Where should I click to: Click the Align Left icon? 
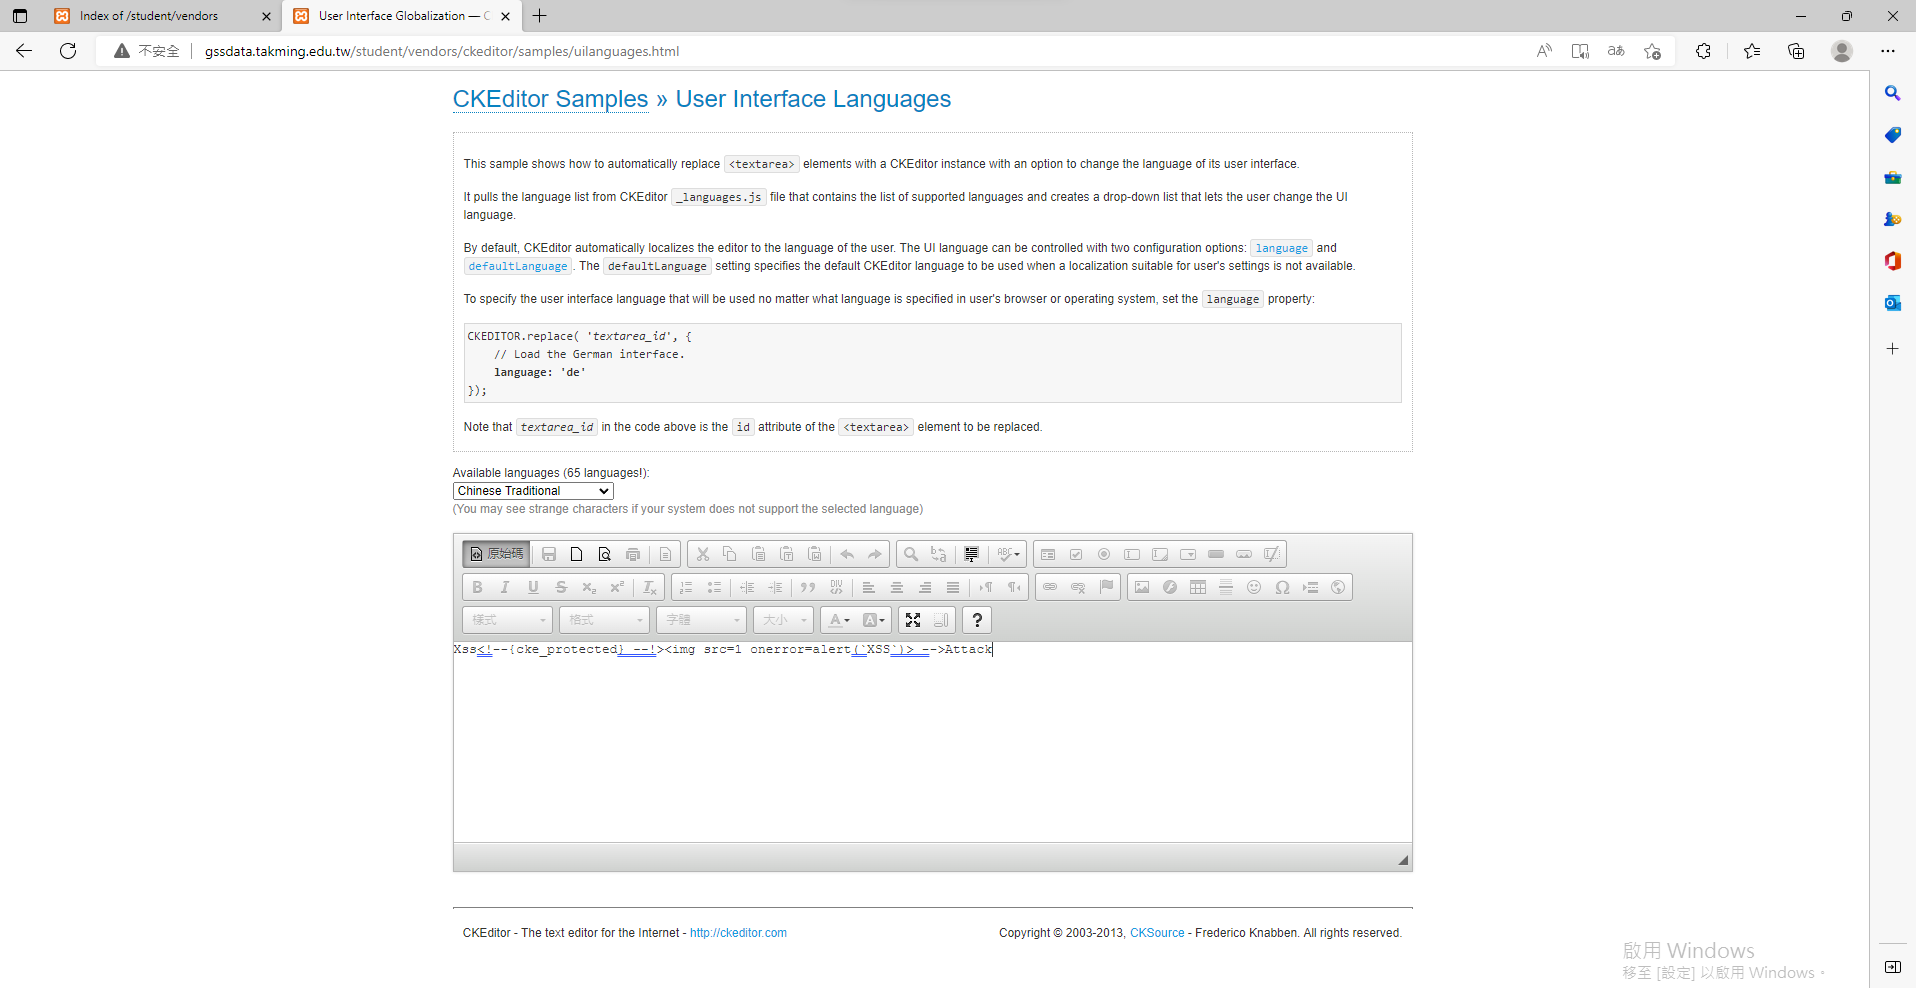869,587
